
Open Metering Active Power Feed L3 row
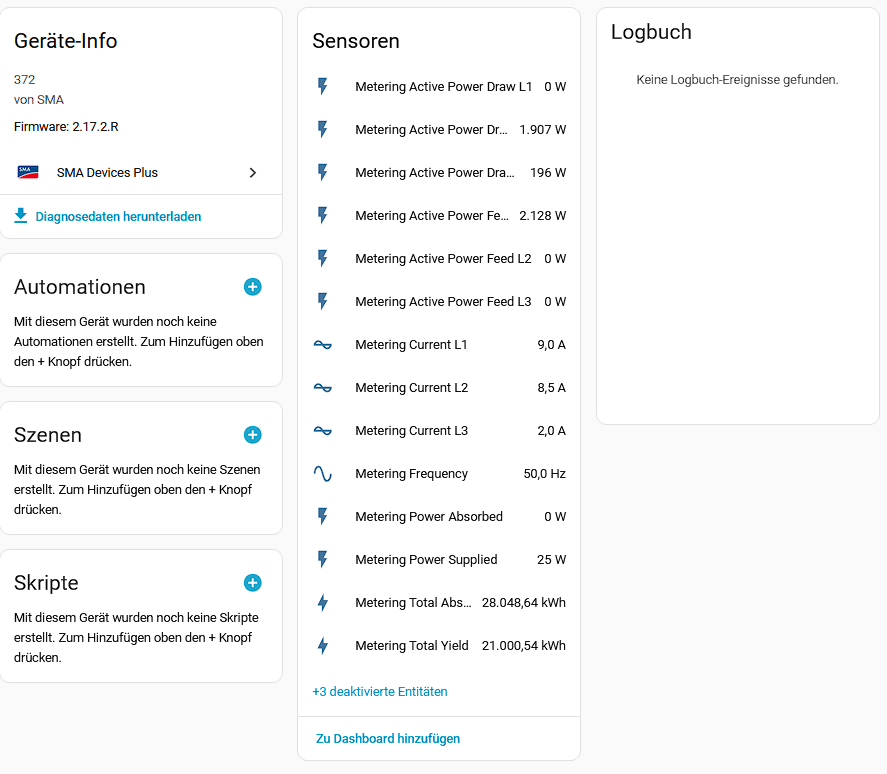point(443,302)
